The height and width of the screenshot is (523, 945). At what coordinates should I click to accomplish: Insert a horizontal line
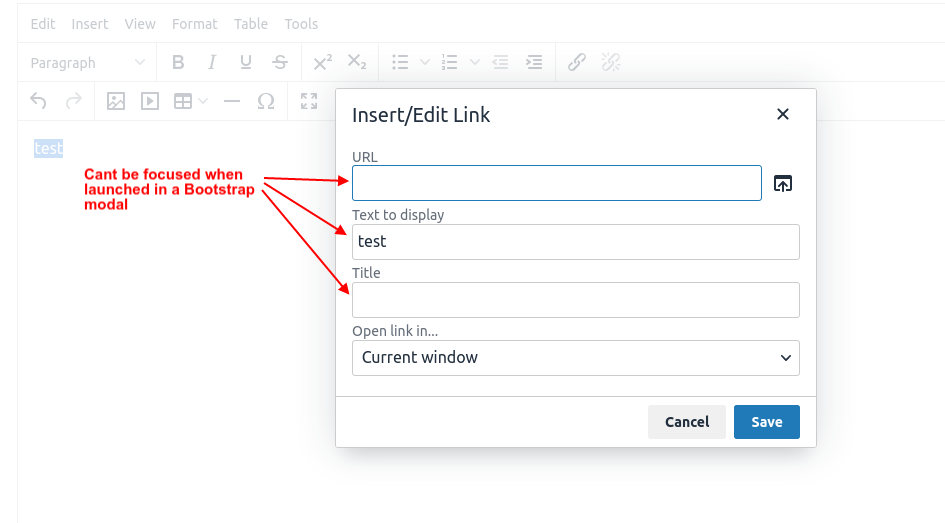point(232,101)
